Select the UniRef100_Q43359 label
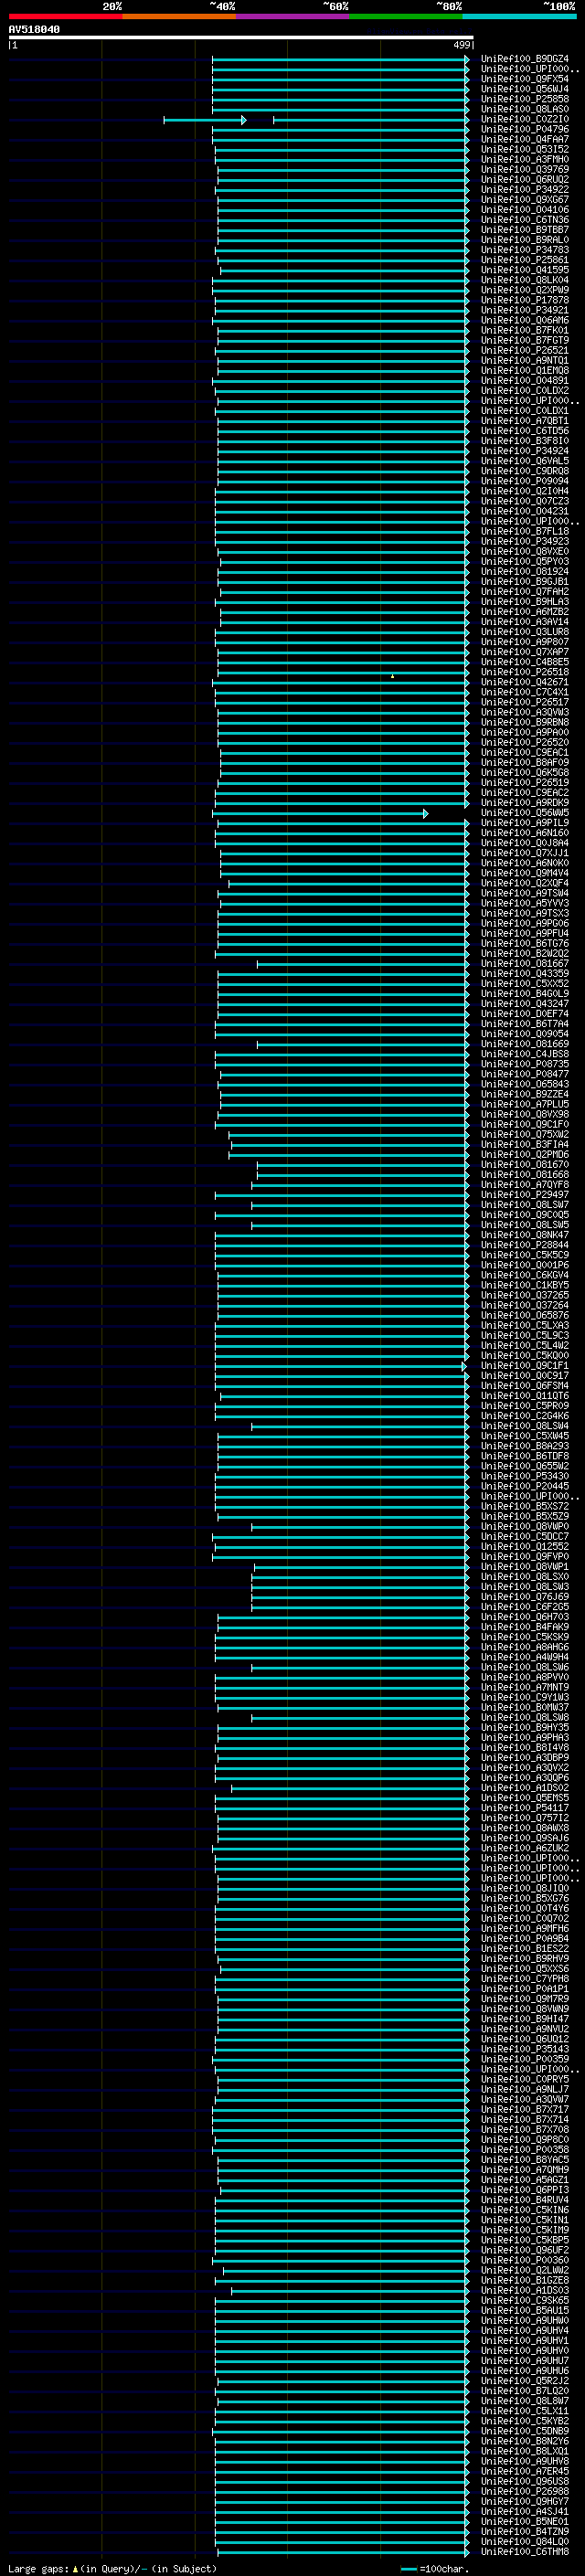Viewport: 585px width, 2576px height. [x=525, y=973]
